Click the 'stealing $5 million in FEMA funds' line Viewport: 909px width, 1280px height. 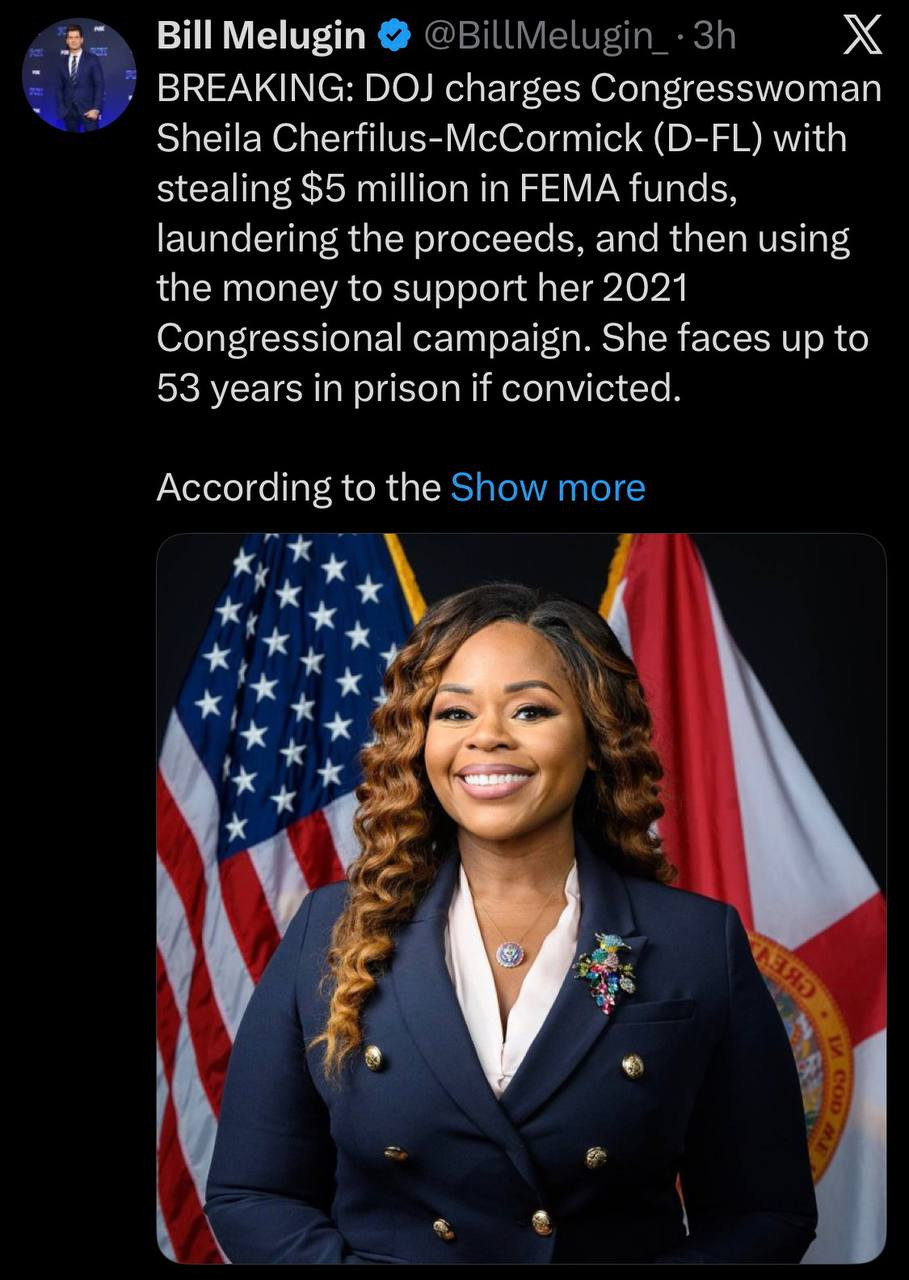(x=448, y=189)
